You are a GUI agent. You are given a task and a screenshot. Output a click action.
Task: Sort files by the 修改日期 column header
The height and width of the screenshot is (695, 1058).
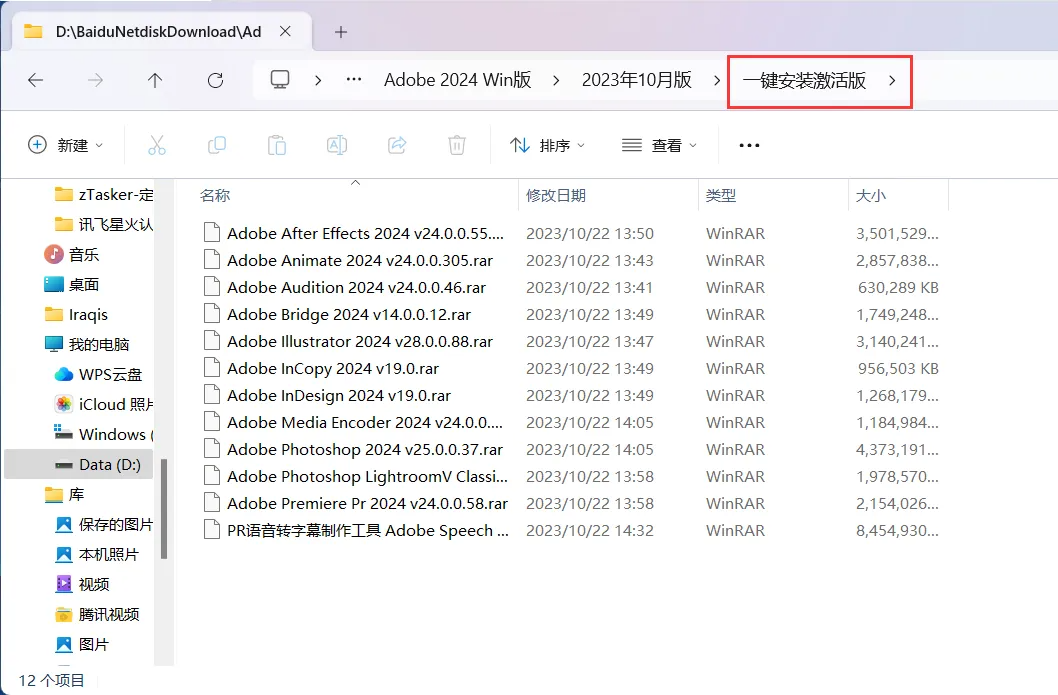(555, 195)
